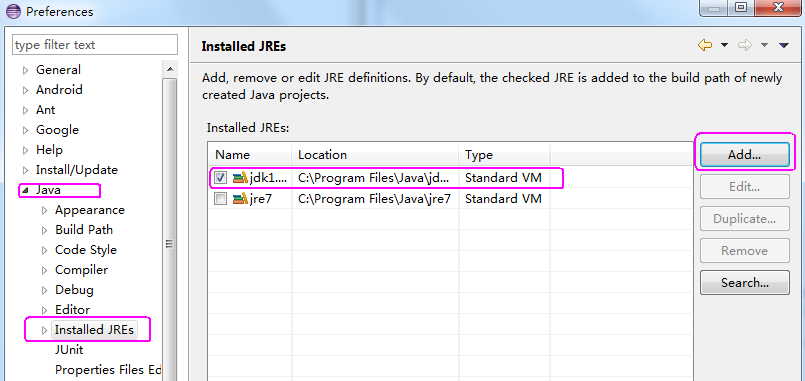Expand the Editor node

click(x=45, y=311)
